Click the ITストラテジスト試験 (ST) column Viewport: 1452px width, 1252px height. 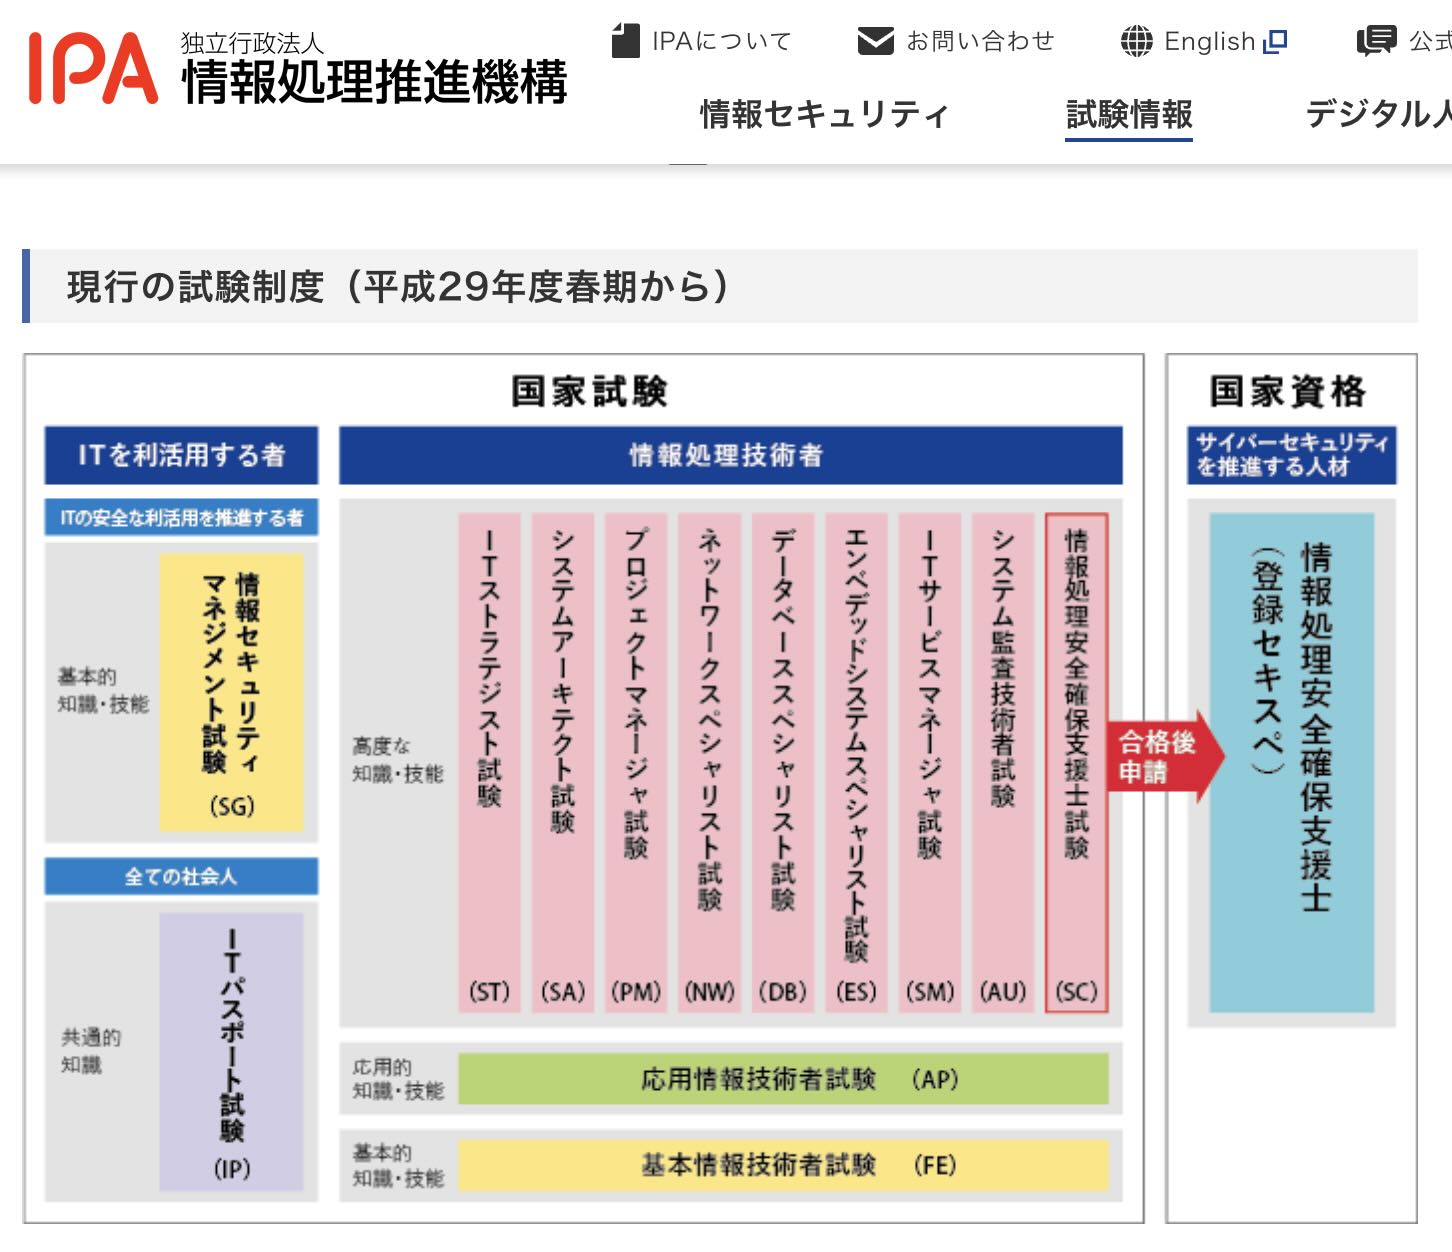489,763
